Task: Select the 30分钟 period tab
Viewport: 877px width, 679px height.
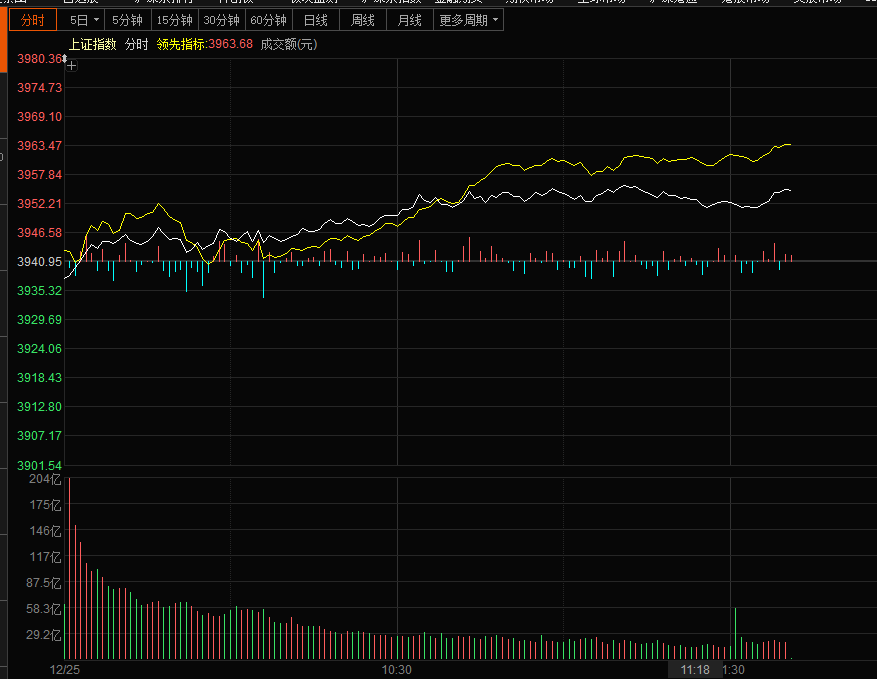Action: point(221,20)
